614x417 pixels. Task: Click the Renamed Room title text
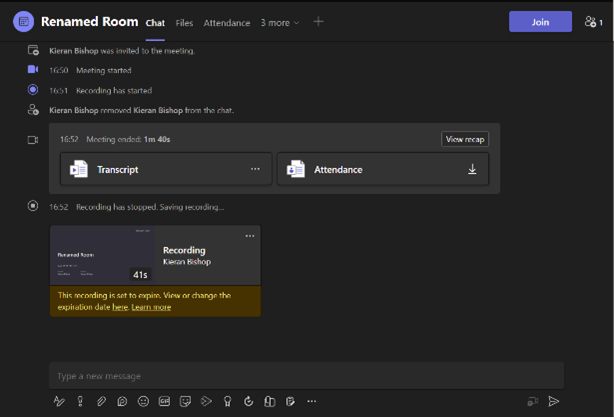click(90, 22)
